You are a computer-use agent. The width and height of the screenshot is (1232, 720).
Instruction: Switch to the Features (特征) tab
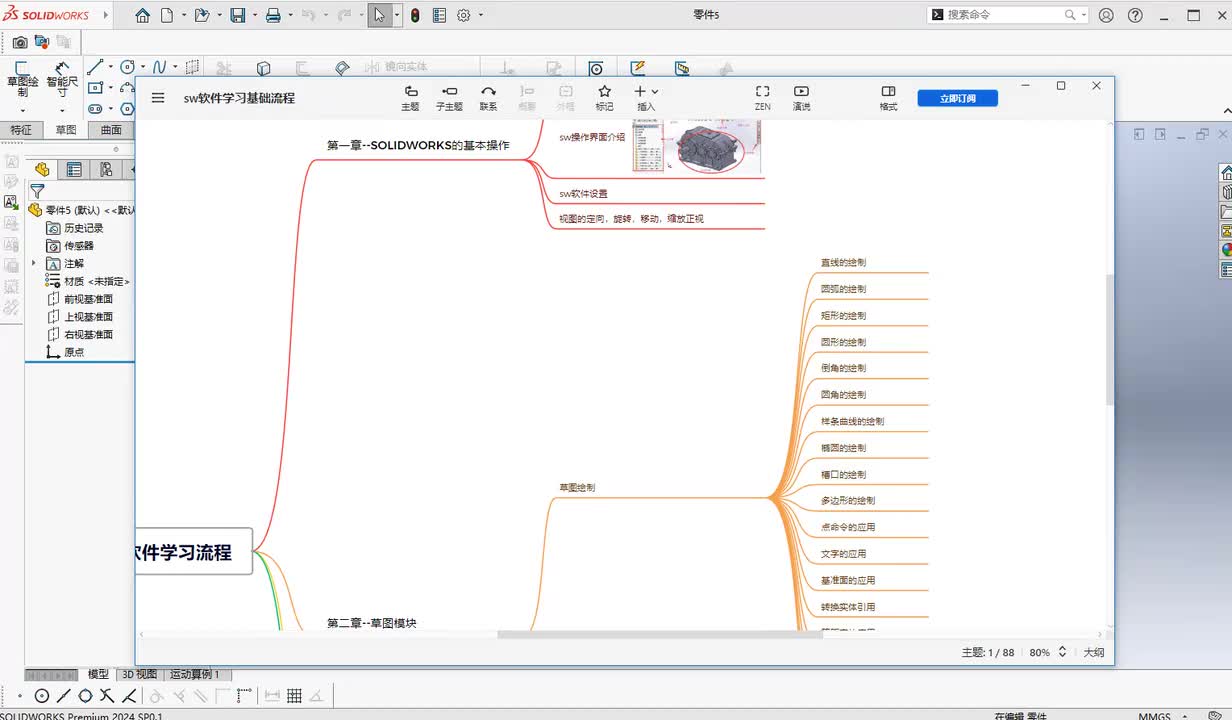coord(21,130)
